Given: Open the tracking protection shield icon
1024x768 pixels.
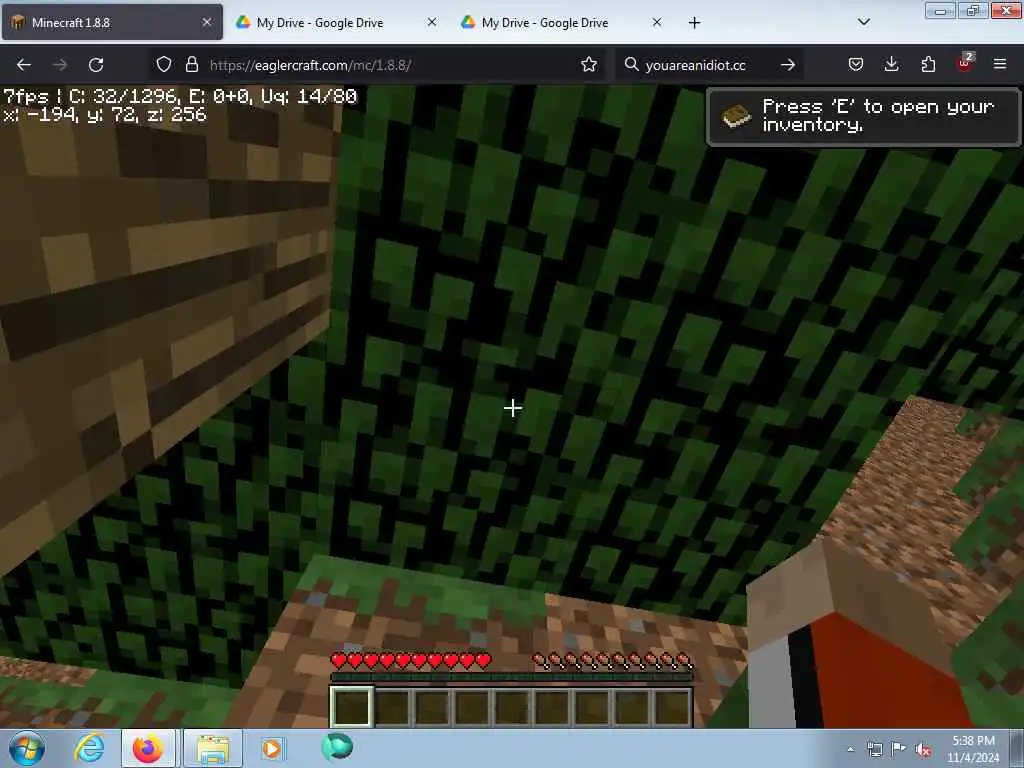Looking at the screenshot, I should coord(164,64).
